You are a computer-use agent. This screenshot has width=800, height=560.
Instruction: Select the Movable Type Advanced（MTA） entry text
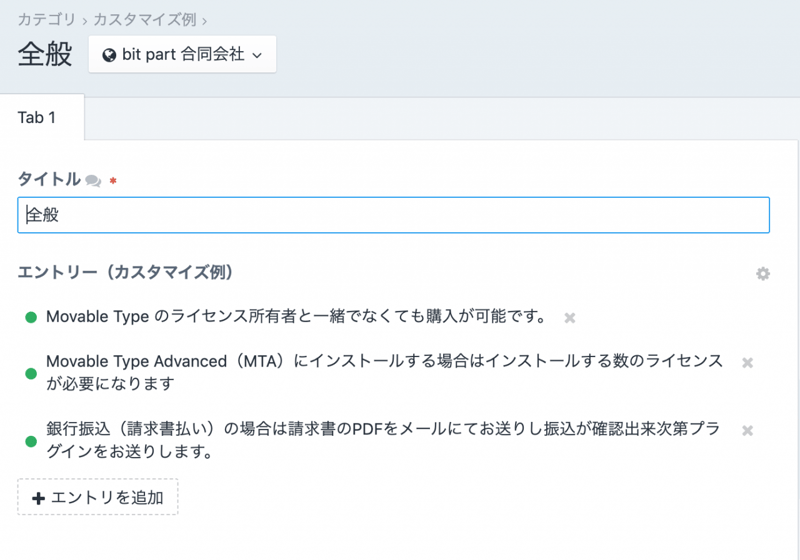384,372
